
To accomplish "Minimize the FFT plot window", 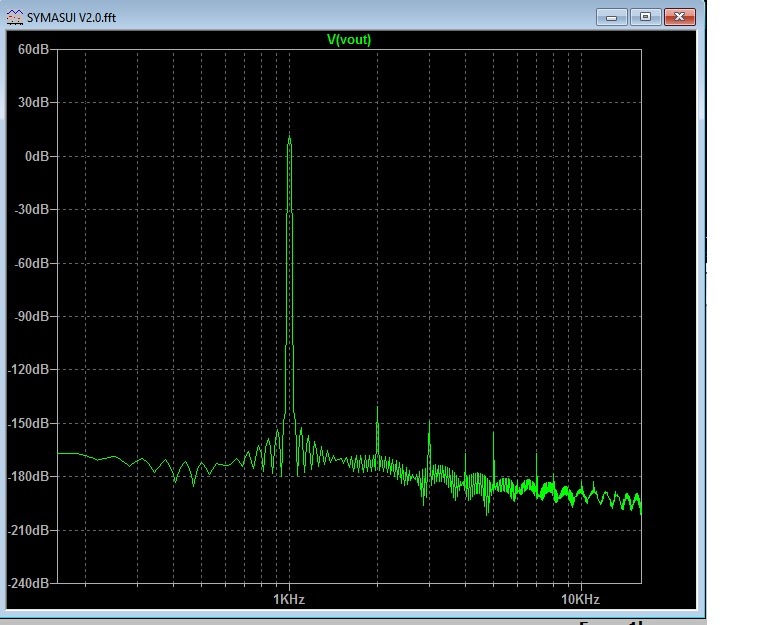I will [x=611, y=17].
